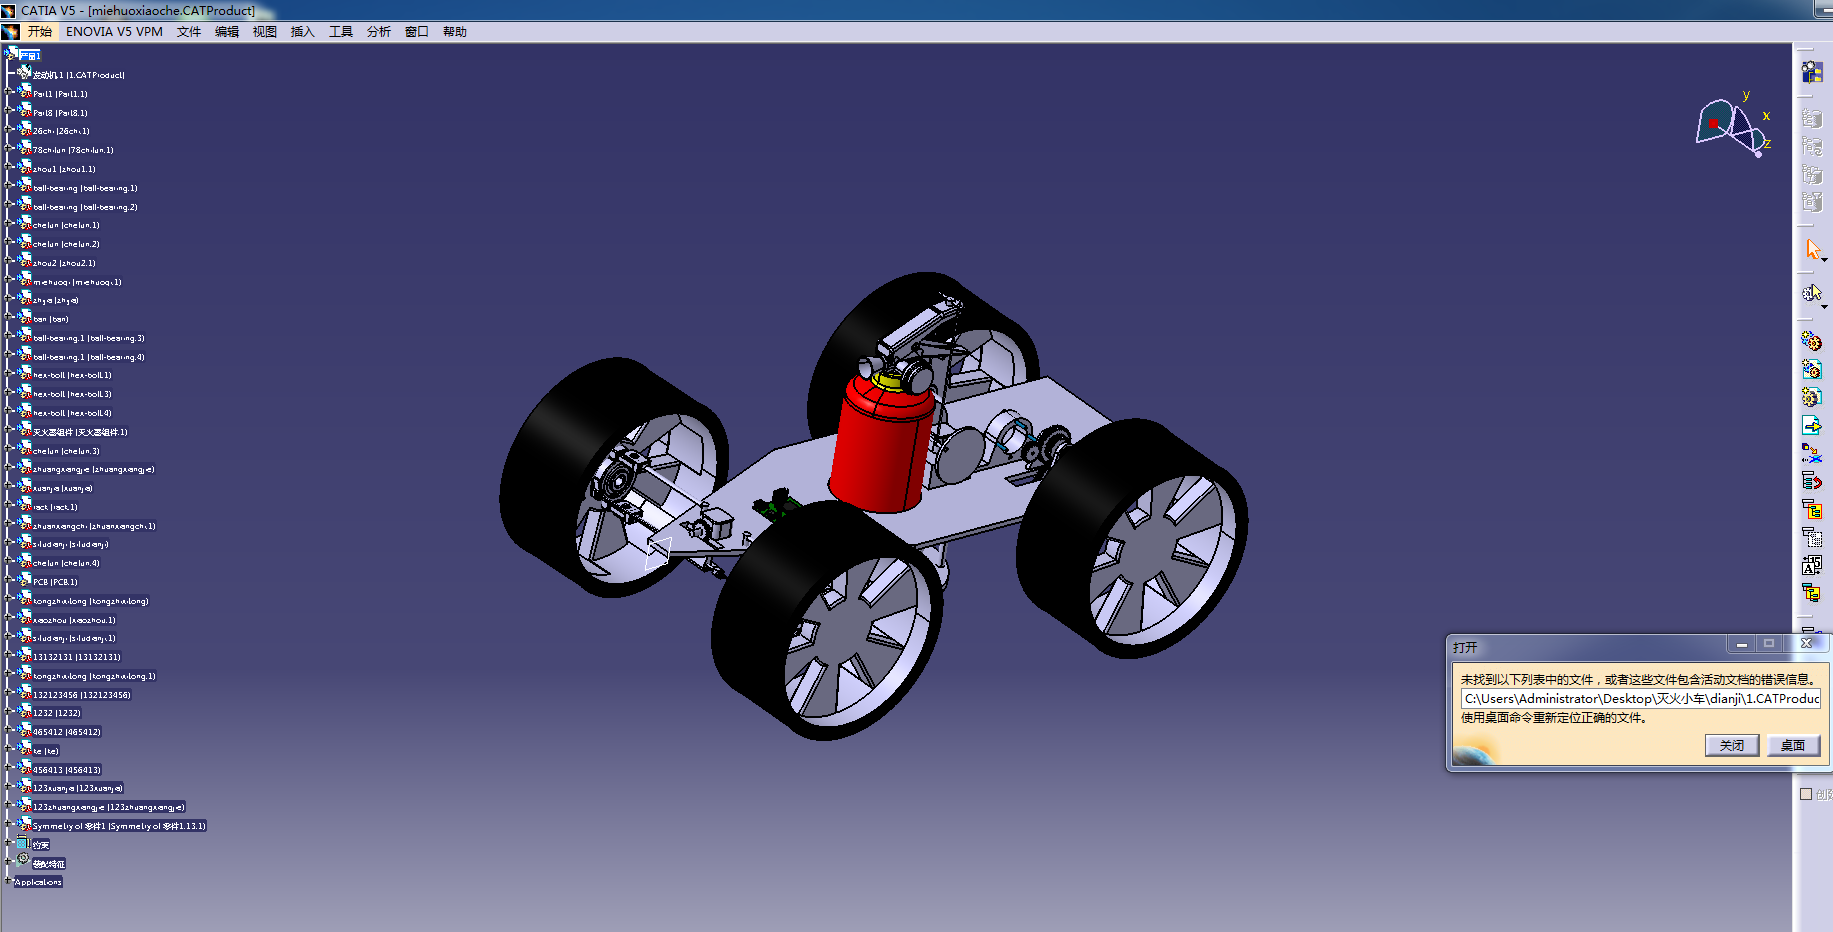This screenshot has width=1833, height=932.
Task: Expand the 约束 constraints node
Action: (x=9, y=843)
